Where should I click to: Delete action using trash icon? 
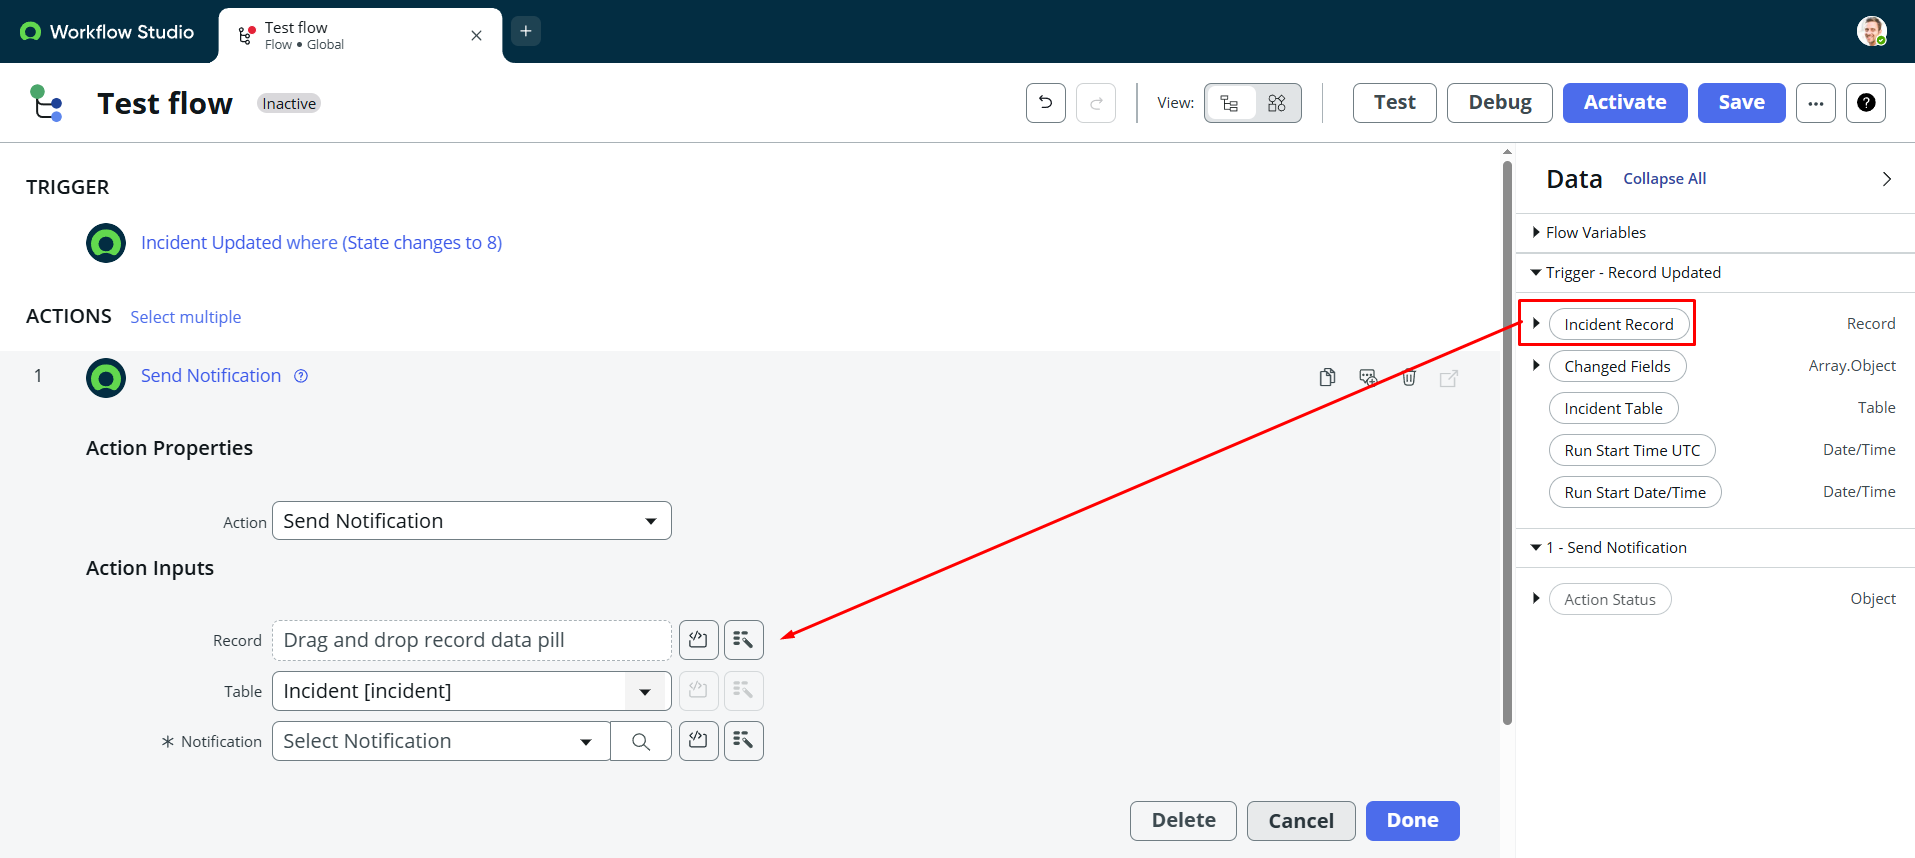click(x=1409, y=377)
